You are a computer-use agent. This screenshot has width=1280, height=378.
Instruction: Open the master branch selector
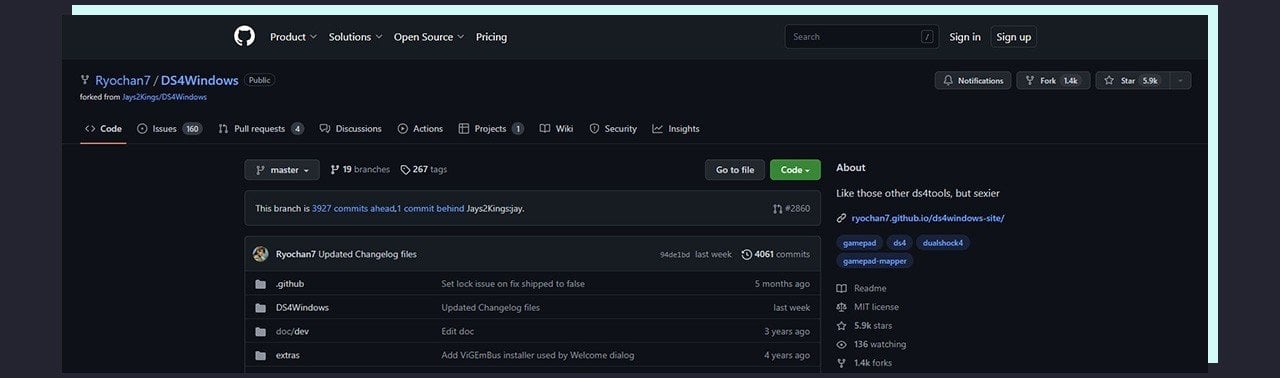(282, 170)
